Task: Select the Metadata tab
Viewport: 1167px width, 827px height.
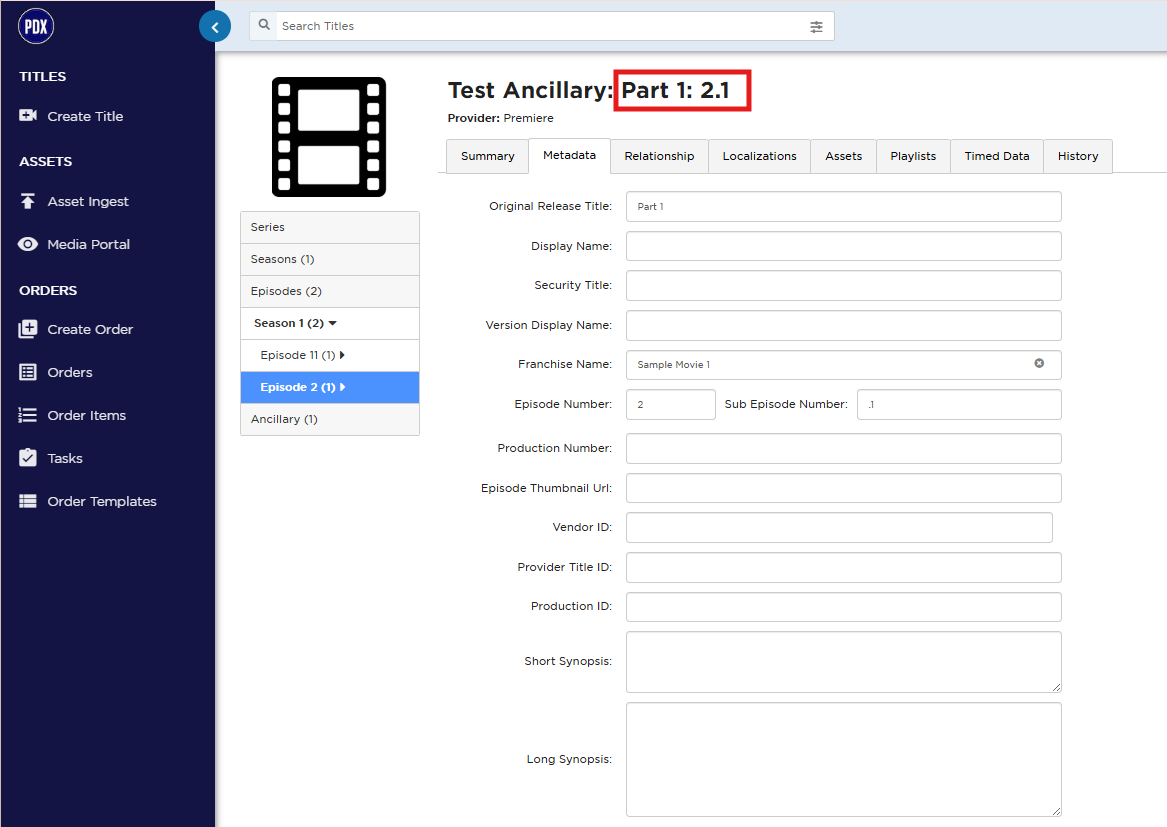Action: [569, 156]
